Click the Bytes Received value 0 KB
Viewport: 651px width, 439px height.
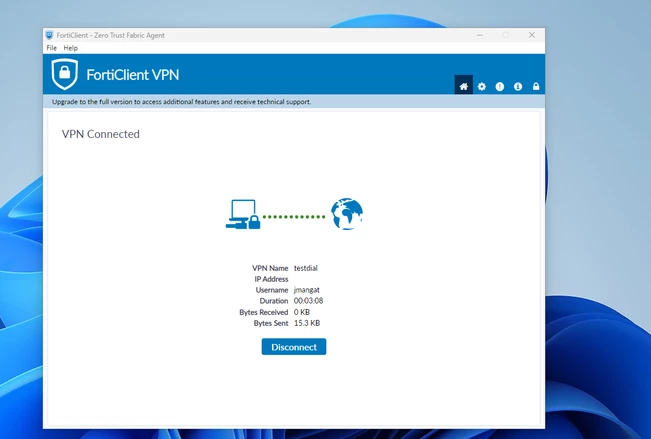302,312
